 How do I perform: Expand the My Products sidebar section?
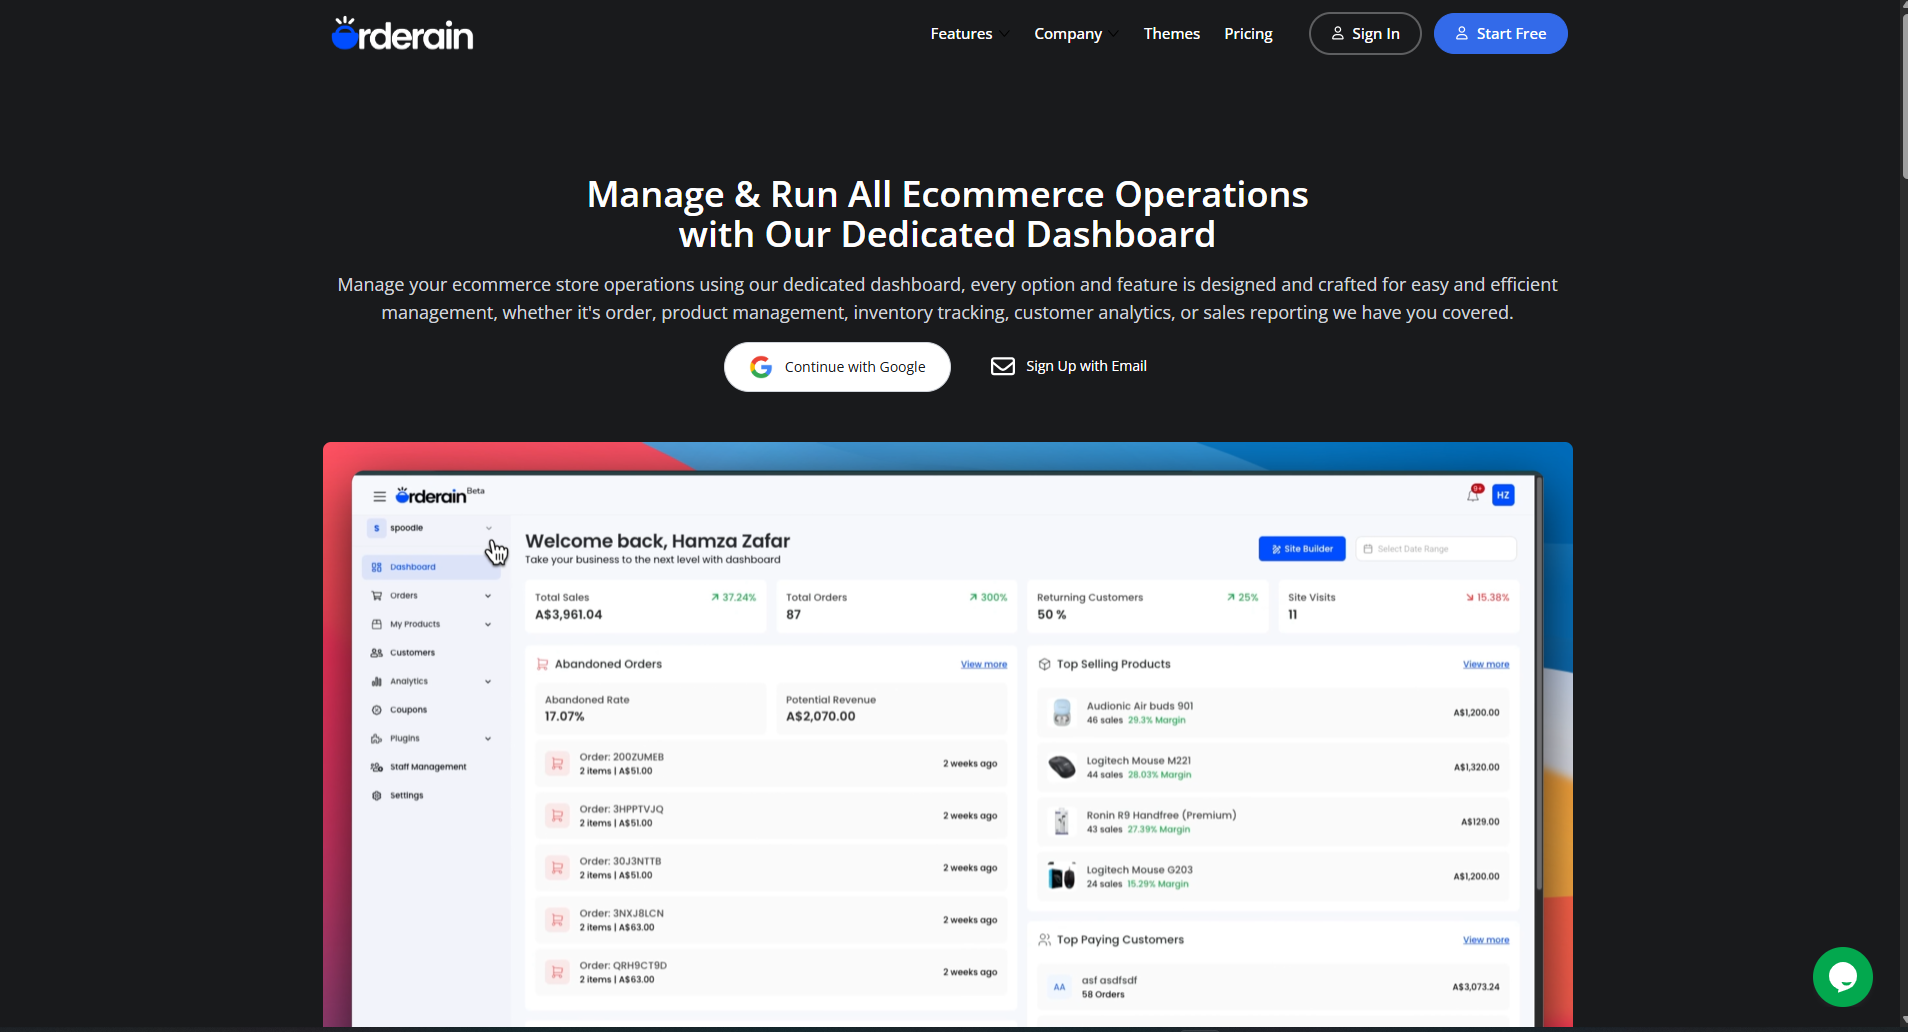[x=431, y=624]
